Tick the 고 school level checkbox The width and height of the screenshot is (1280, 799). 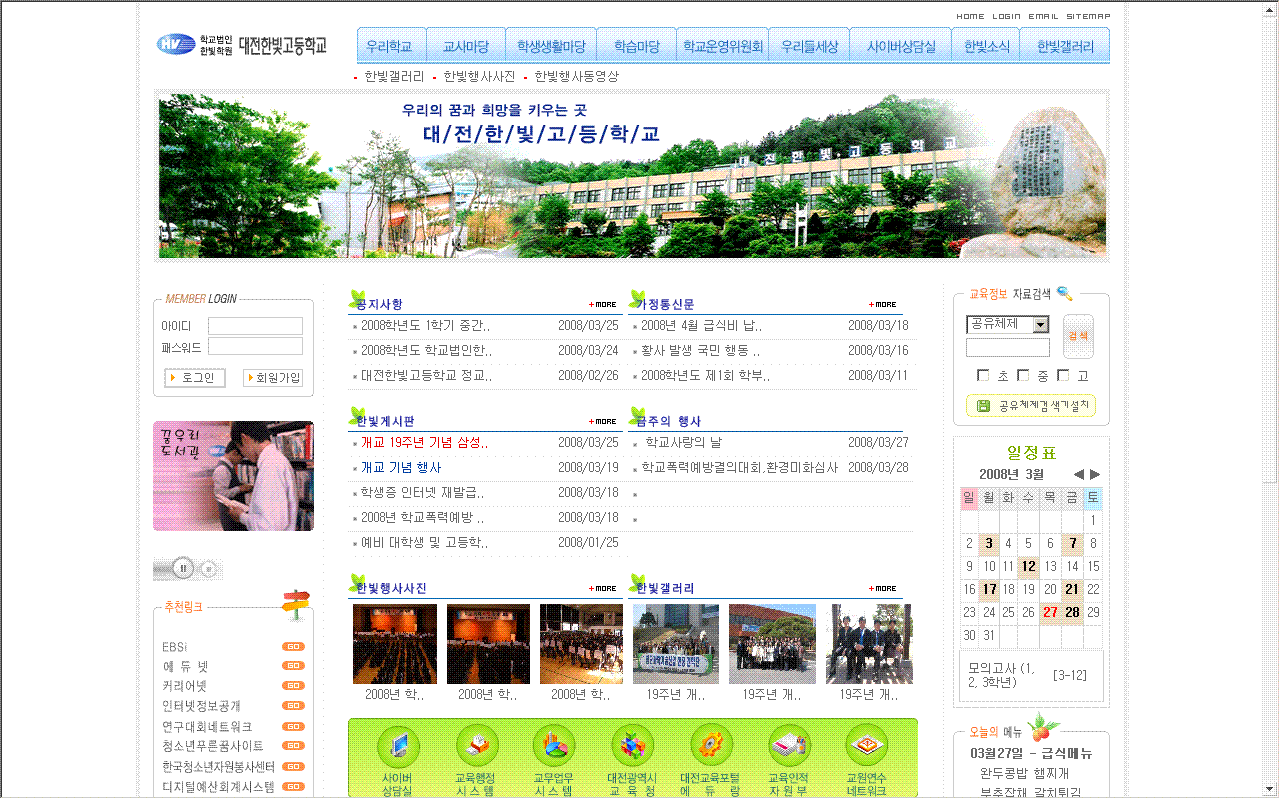(1063, 376)
